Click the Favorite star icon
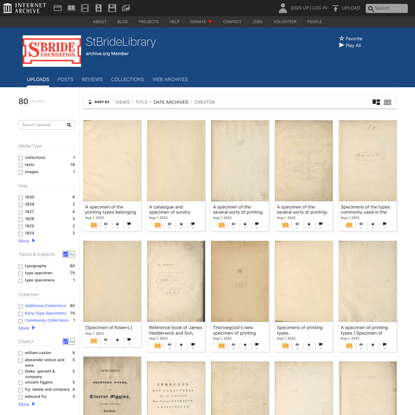The image size is (415, 415). click(341, 38)
